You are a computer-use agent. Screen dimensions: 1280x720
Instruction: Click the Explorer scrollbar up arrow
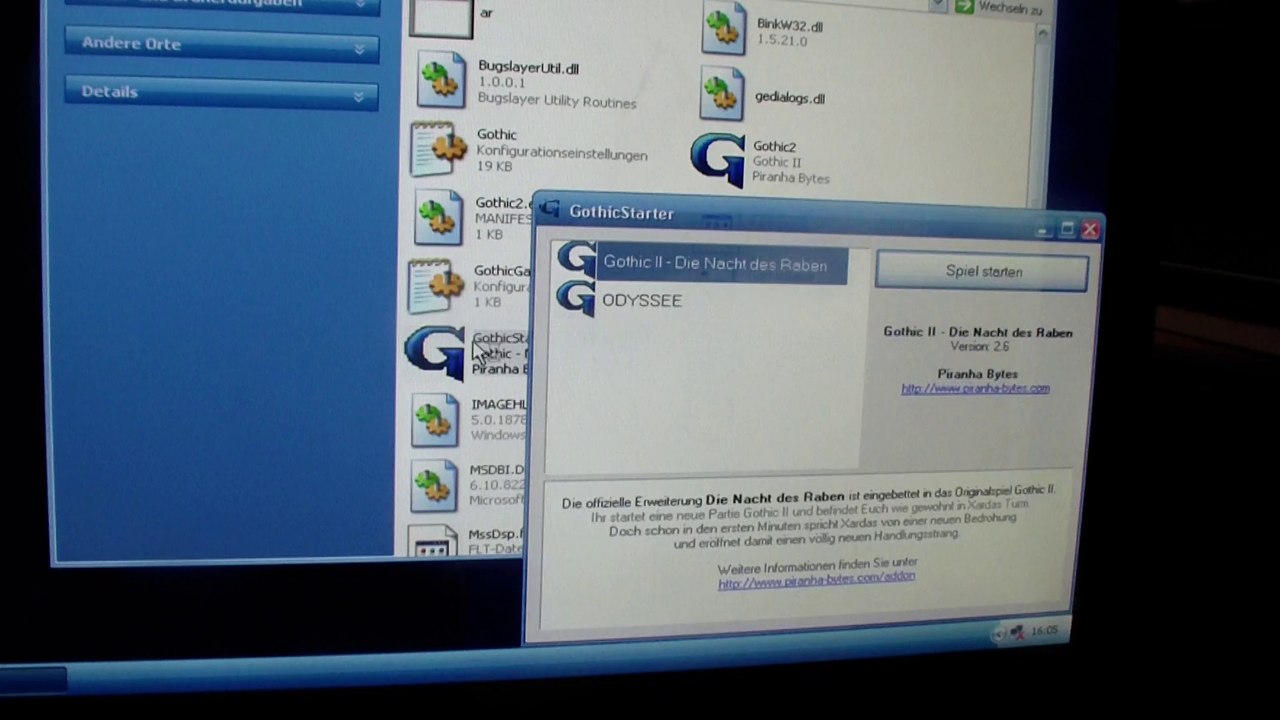pyautogui.click(x=1041, y=33)
